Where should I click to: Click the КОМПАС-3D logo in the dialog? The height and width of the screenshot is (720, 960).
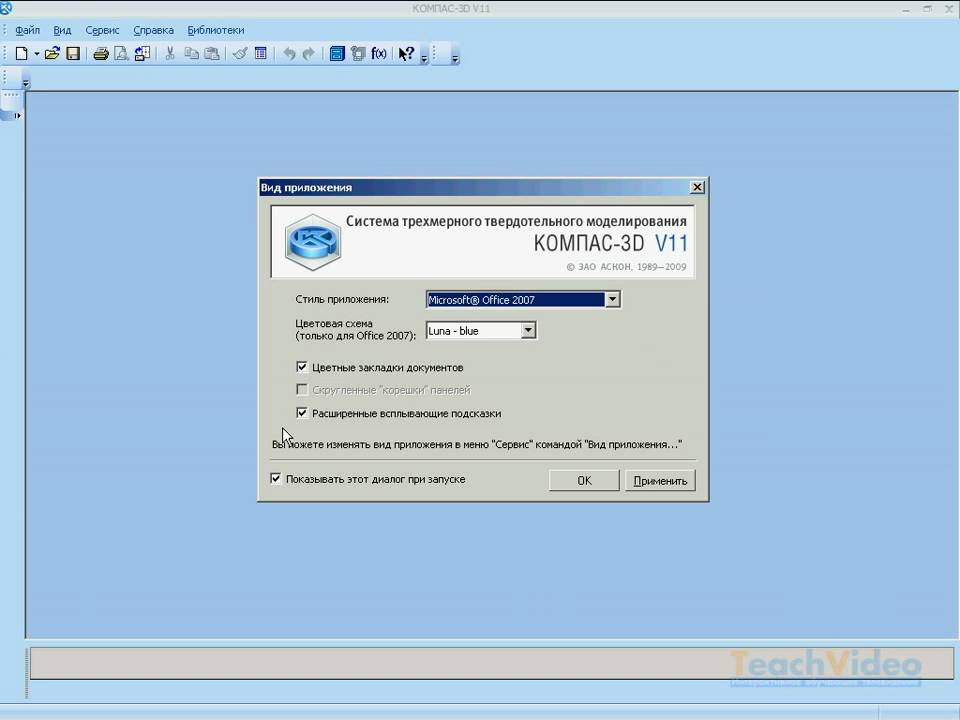313,242
